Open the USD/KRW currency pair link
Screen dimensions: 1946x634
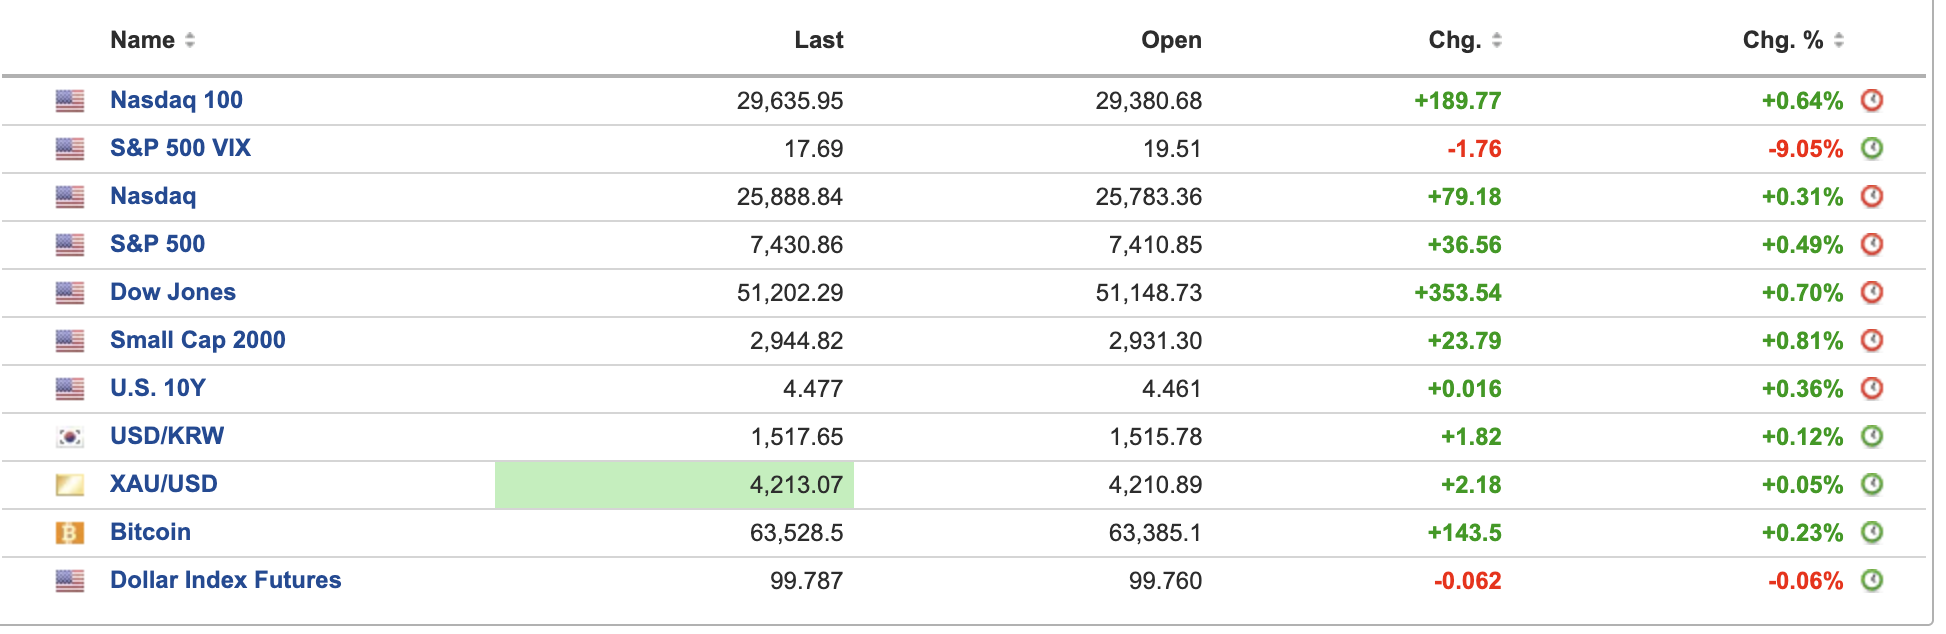click(167, 436)
